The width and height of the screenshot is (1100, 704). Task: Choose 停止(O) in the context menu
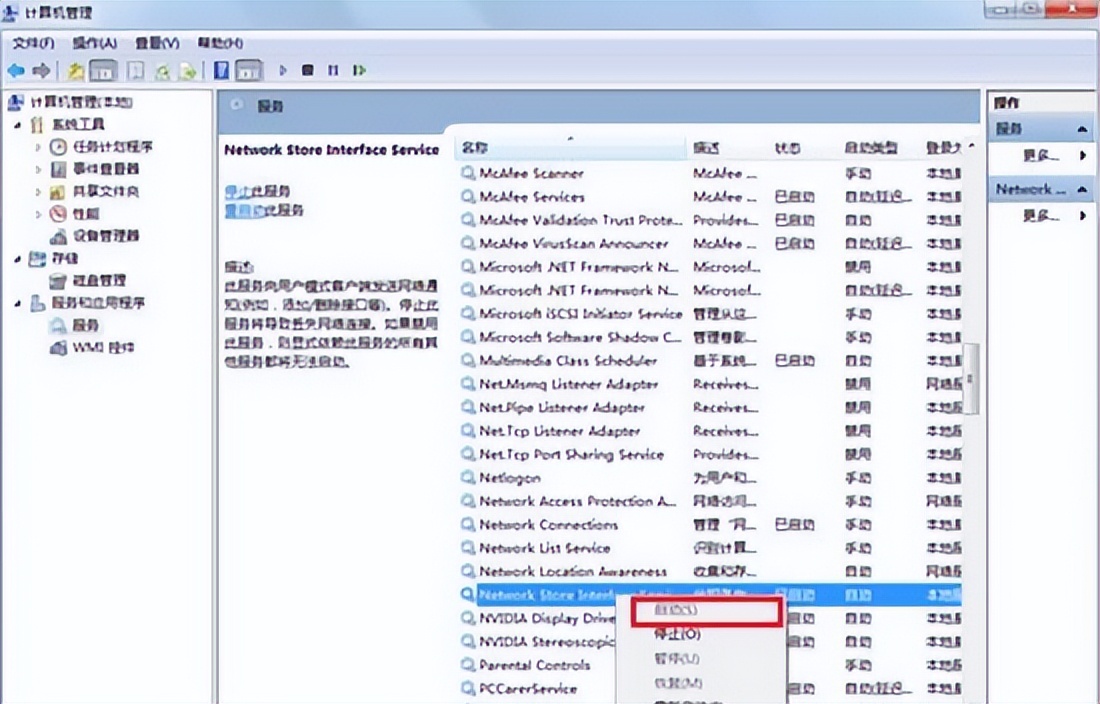coord(677,634)
